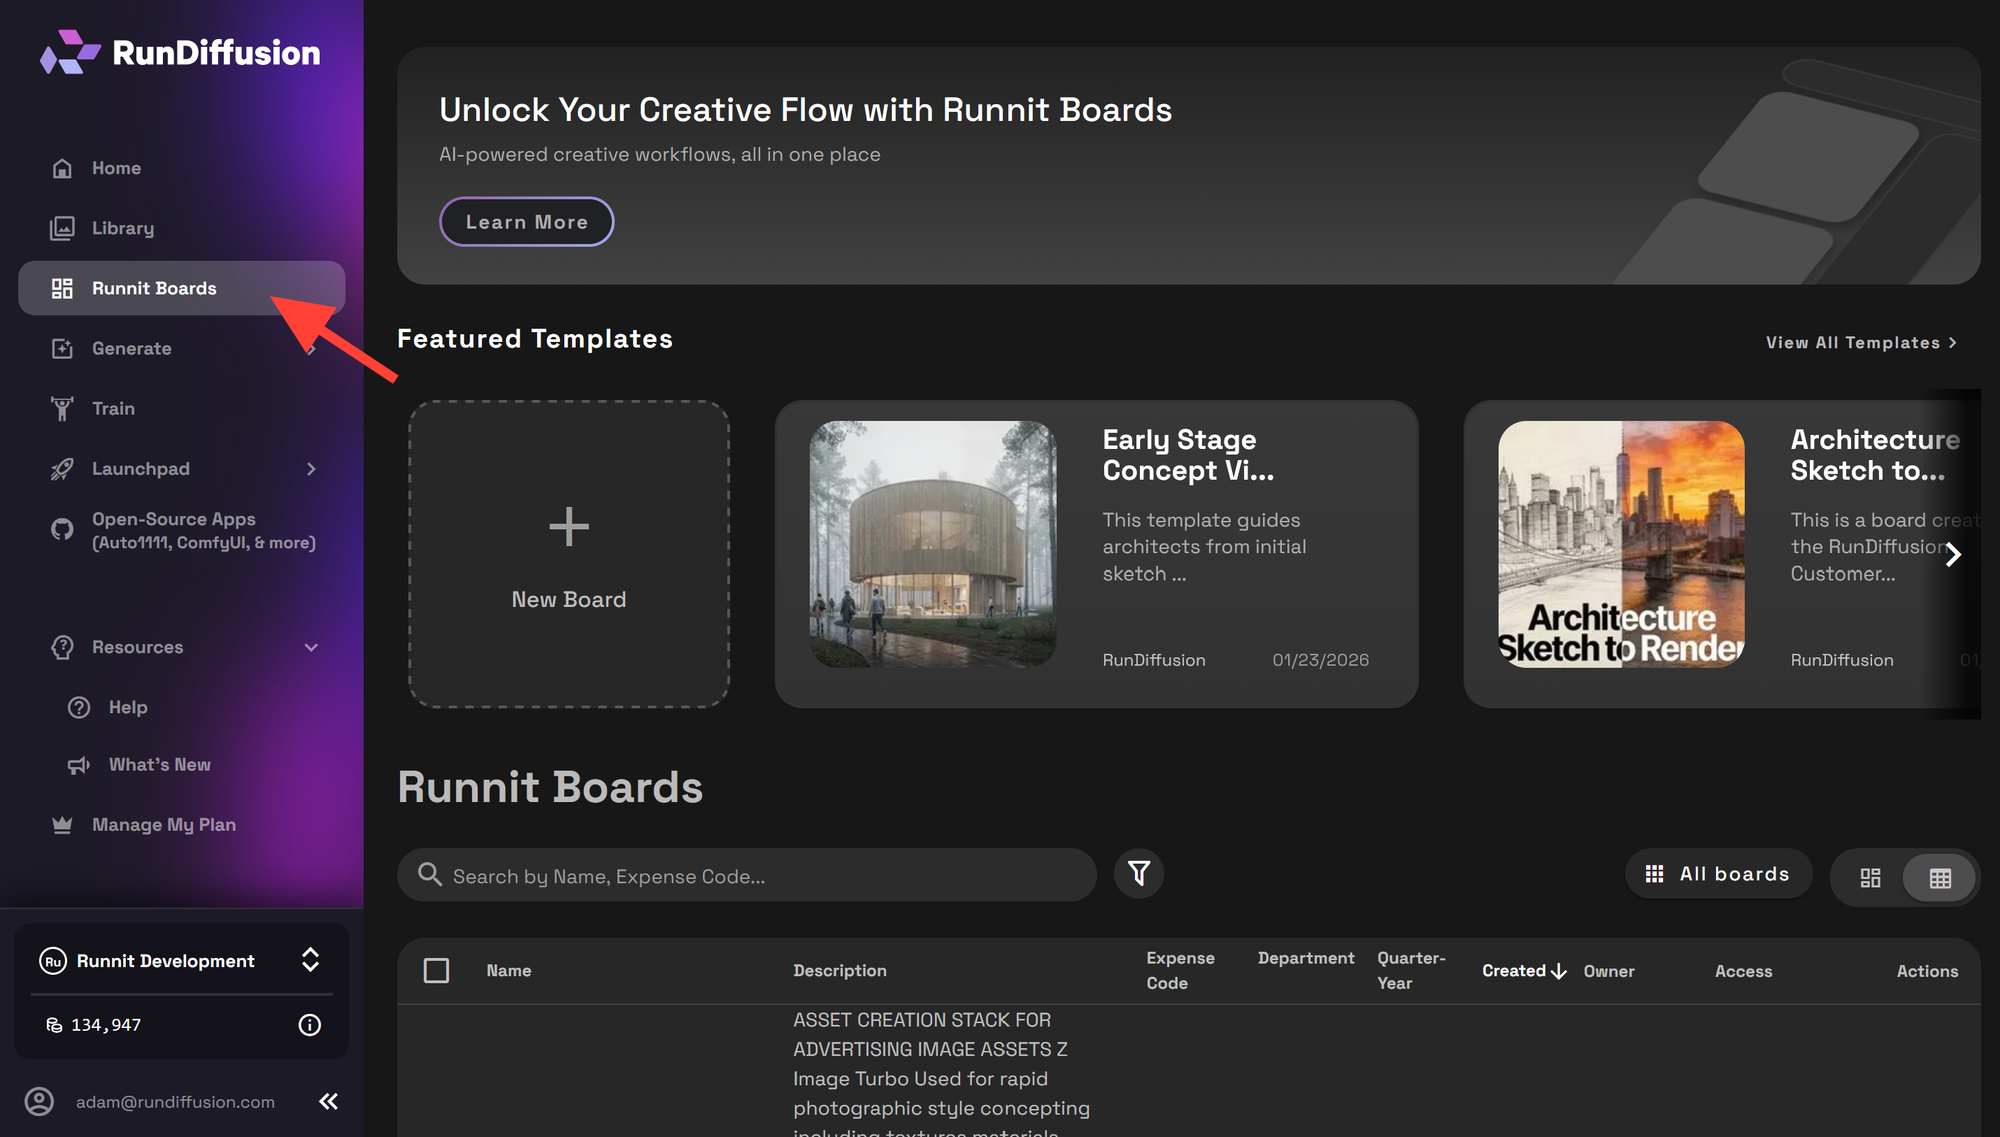Collapse the Resources section
2000x1137 pixels.
click(x=311, y=647)
